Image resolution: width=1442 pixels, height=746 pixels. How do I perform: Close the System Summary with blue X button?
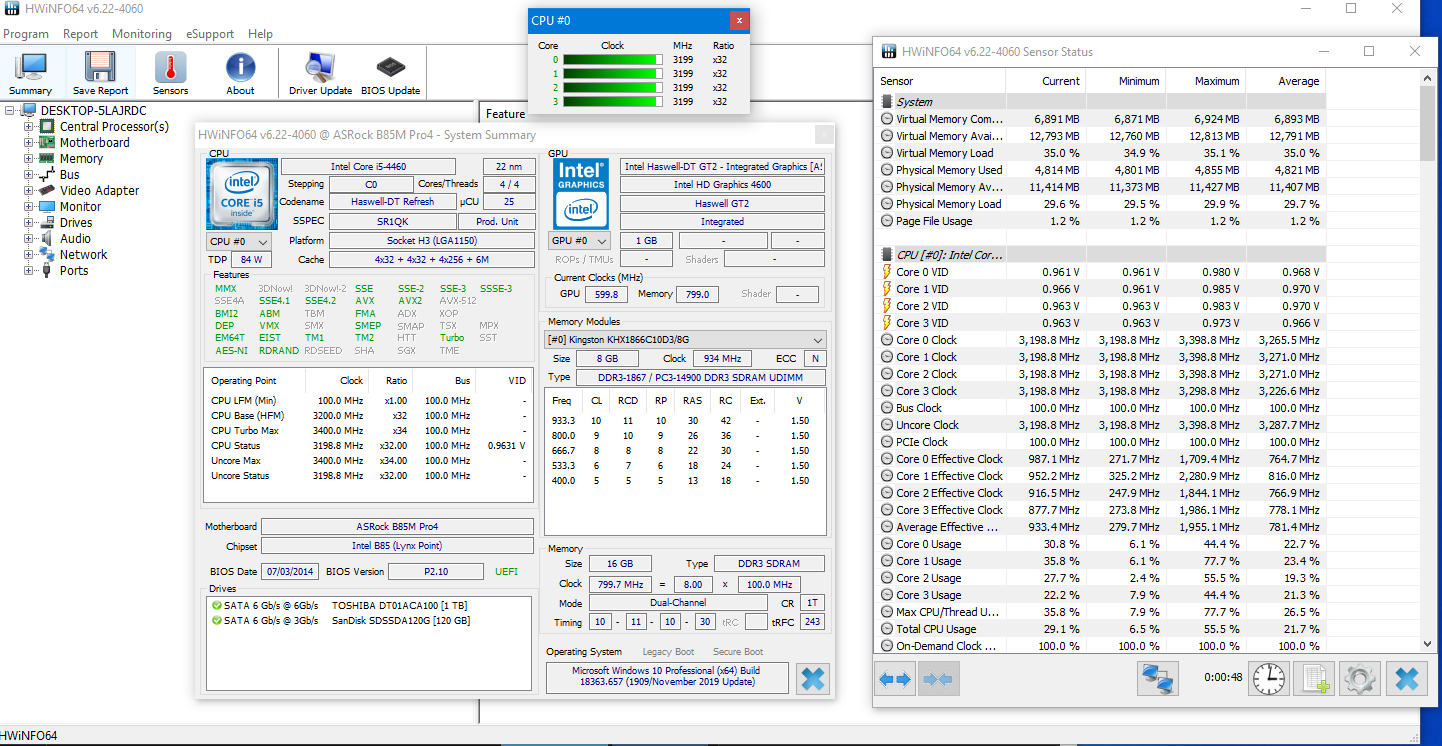pyautogui.click(x=813, y=679)
